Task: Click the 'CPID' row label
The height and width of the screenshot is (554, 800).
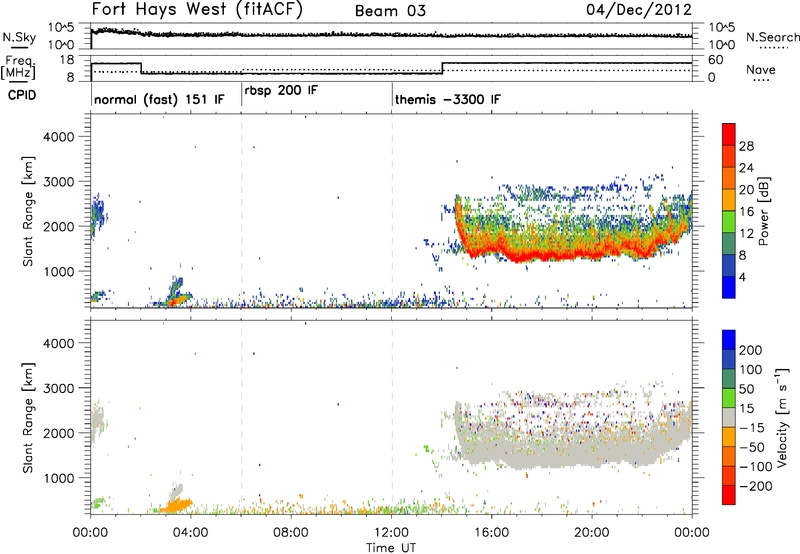Action: [21, 95]
